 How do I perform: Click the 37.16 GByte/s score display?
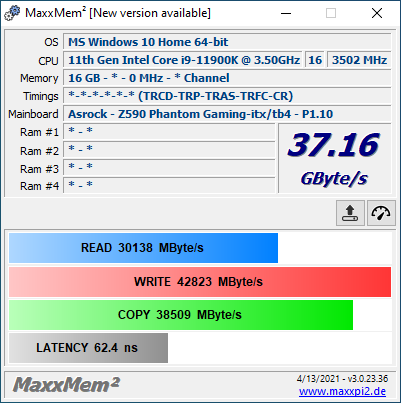[x=334, y=159]
